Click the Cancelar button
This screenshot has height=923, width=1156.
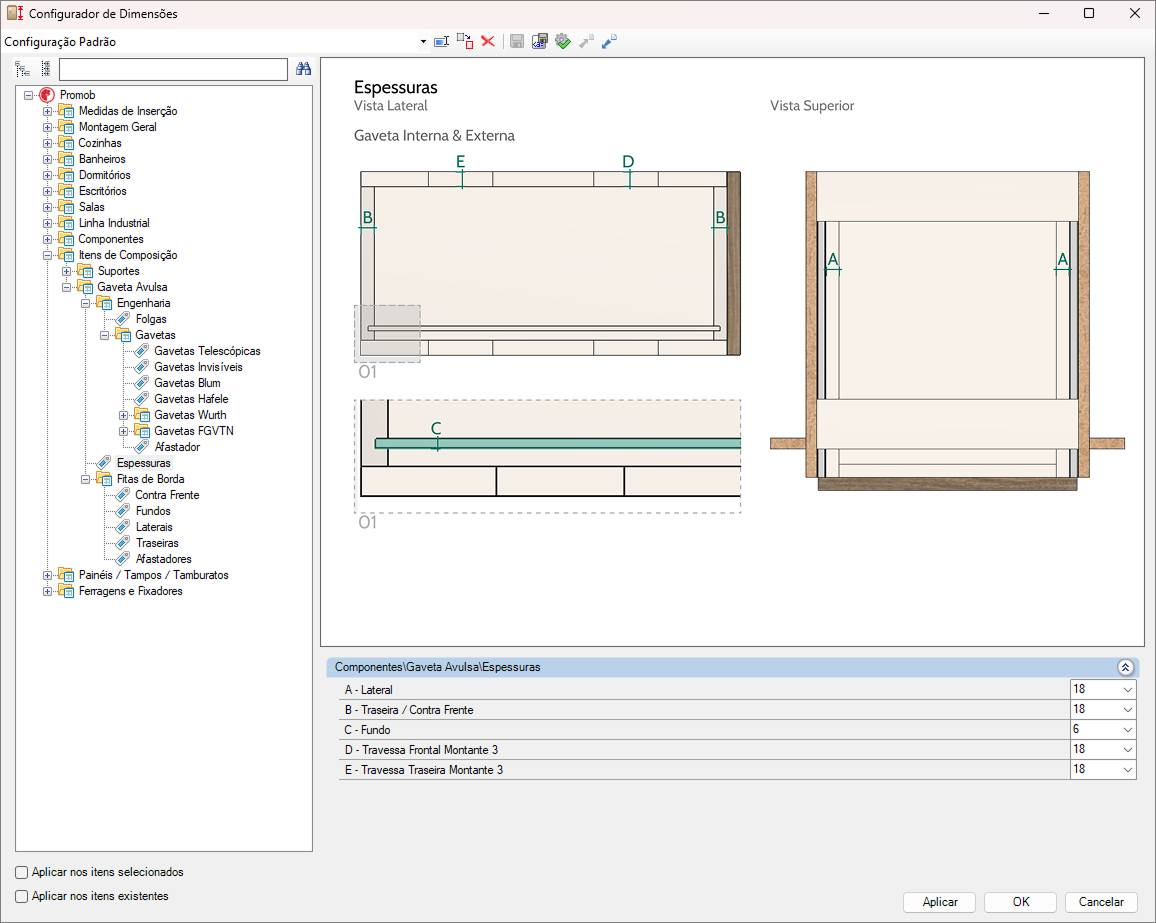pos(1101,902)
